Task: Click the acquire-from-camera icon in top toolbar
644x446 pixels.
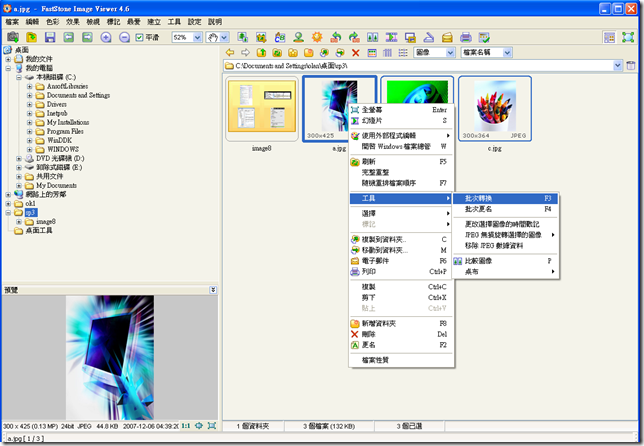Action: [x=13, y=37]
